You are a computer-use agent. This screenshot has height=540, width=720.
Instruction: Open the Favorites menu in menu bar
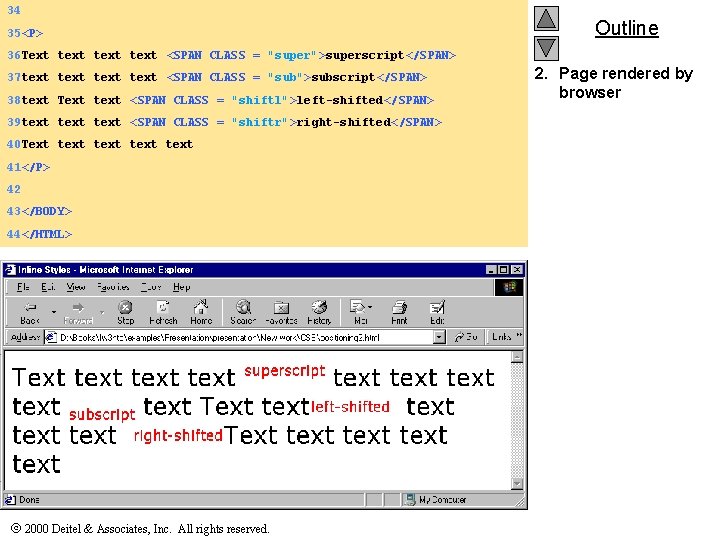[113, 287]
